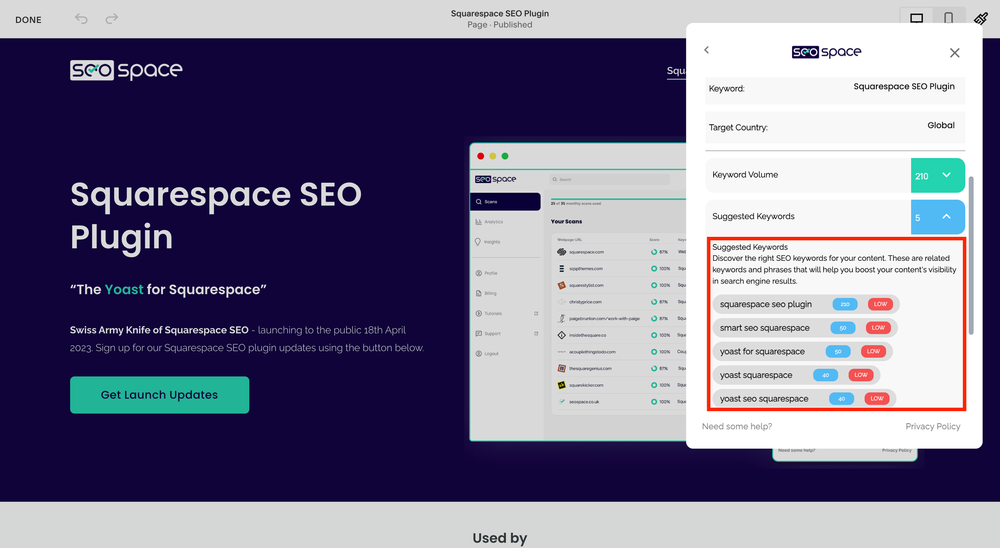Click the search box in the dashboard mockup
The height and width of the screenshot is (548, 1000).
pos(610,179)
